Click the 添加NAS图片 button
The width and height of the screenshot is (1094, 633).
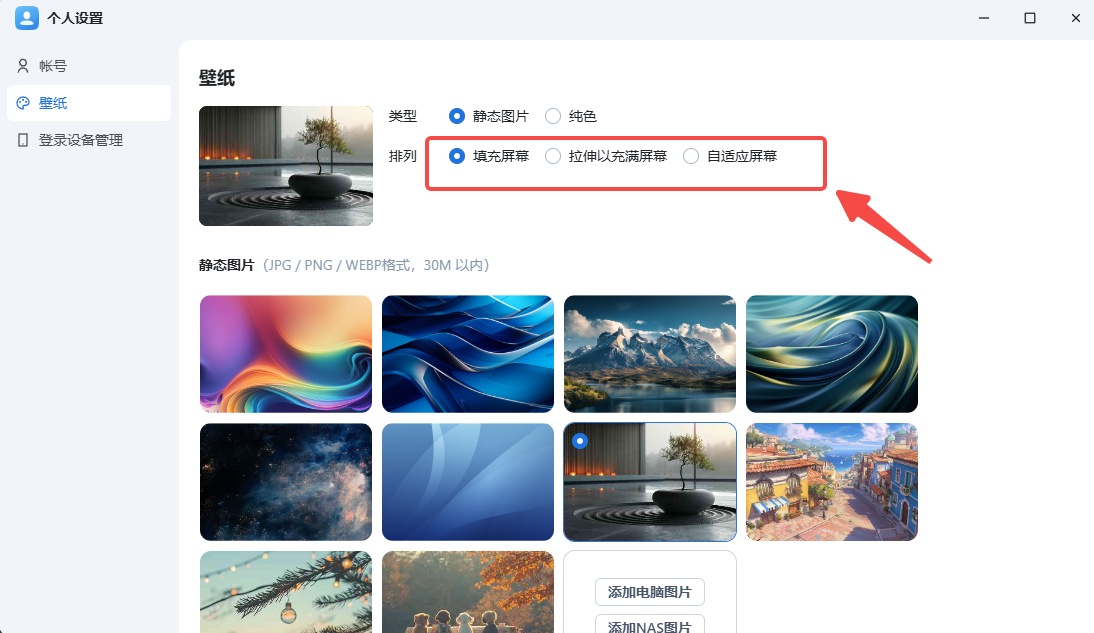[x=650, y=625]
